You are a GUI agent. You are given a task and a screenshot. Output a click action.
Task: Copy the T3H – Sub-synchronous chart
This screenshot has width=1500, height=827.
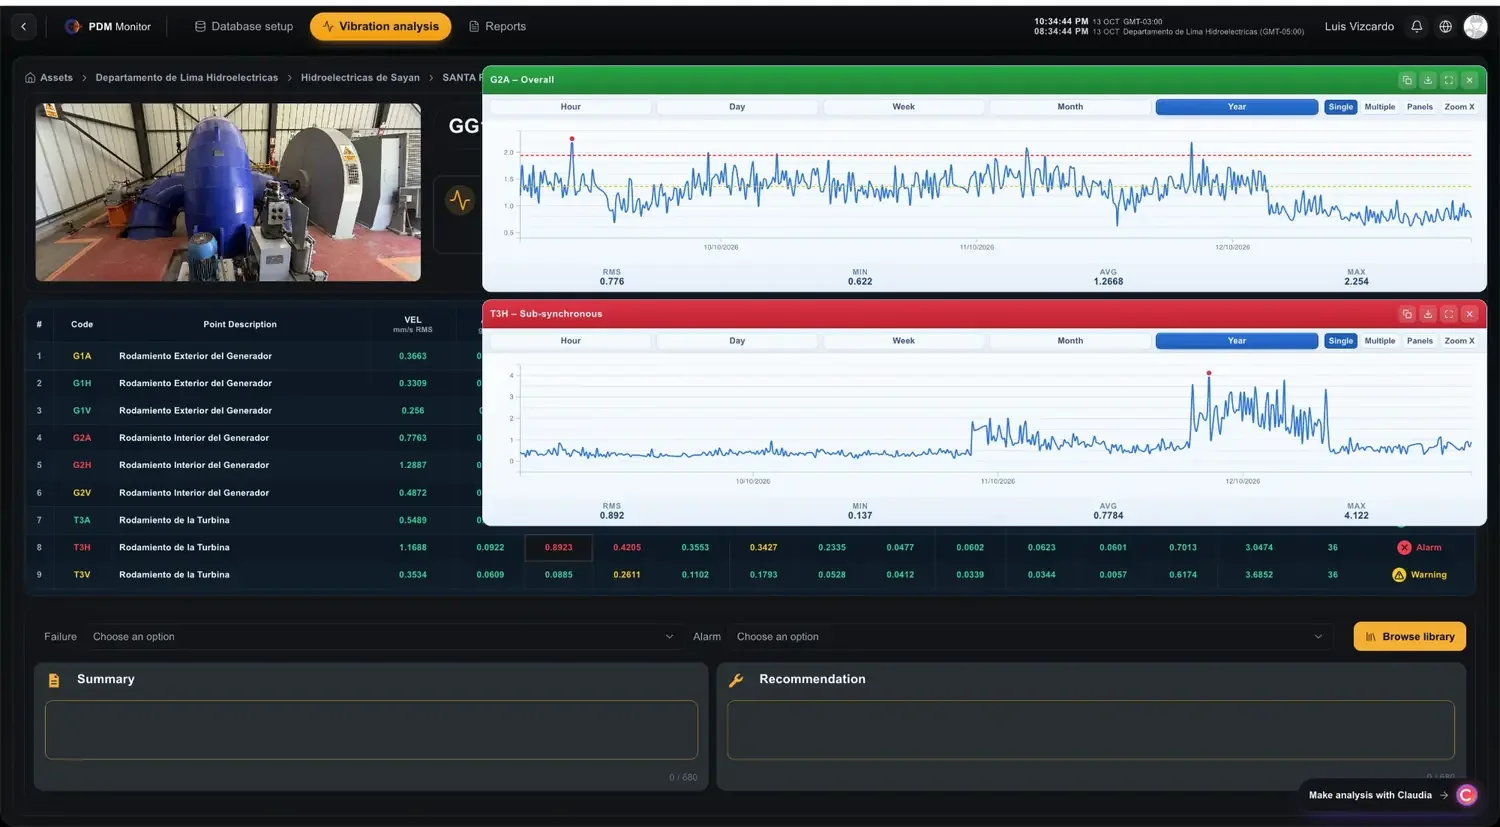pos(1407,314)
